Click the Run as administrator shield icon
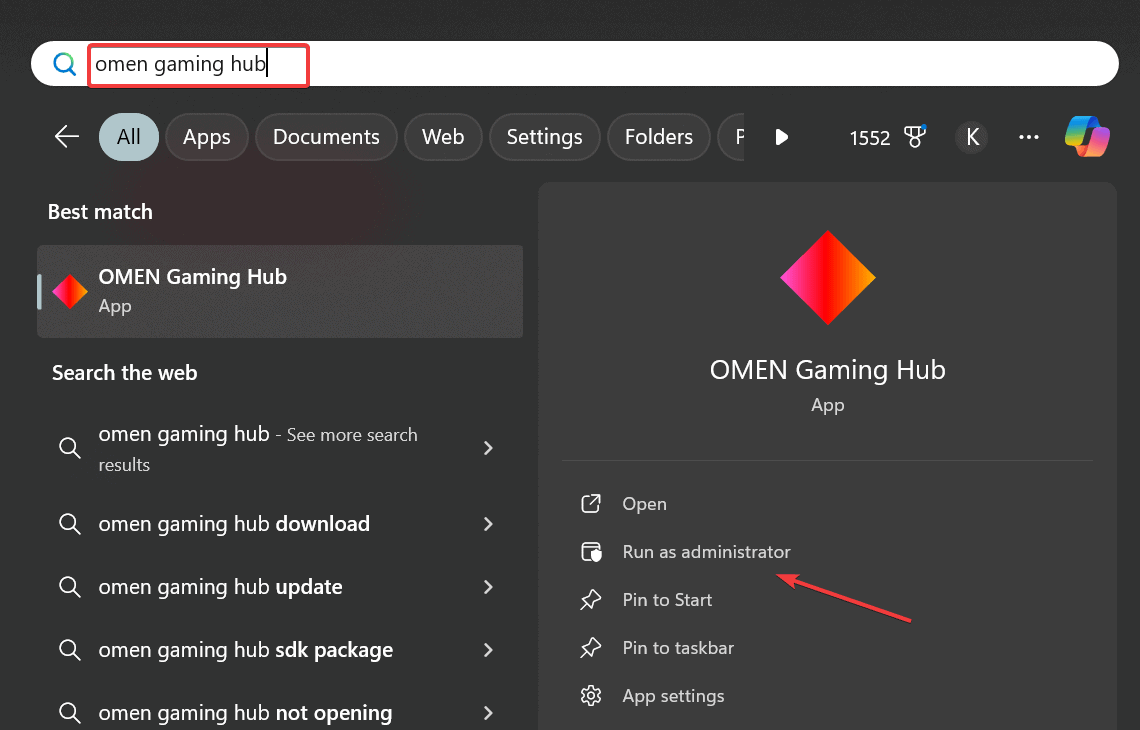1140x730 pixels. click(x=592, y=552)
